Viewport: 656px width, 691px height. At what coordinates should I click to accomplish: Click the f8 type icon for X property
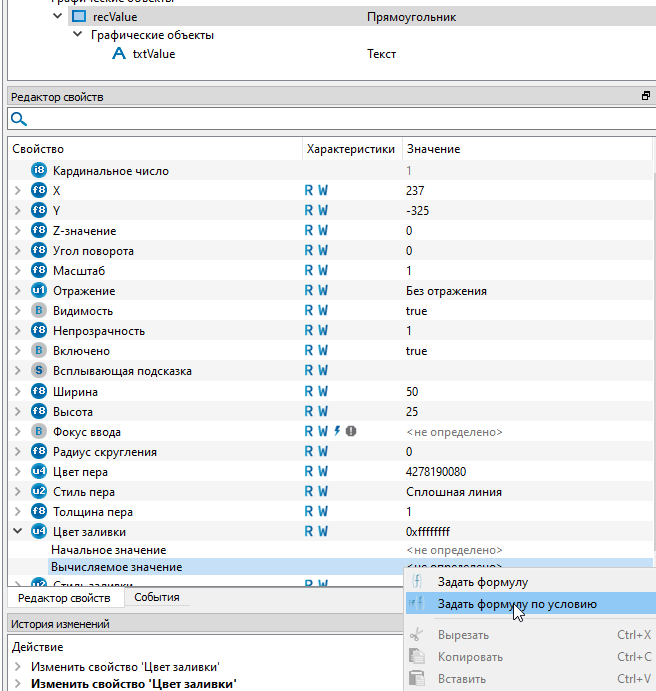[x=39, y=191]
